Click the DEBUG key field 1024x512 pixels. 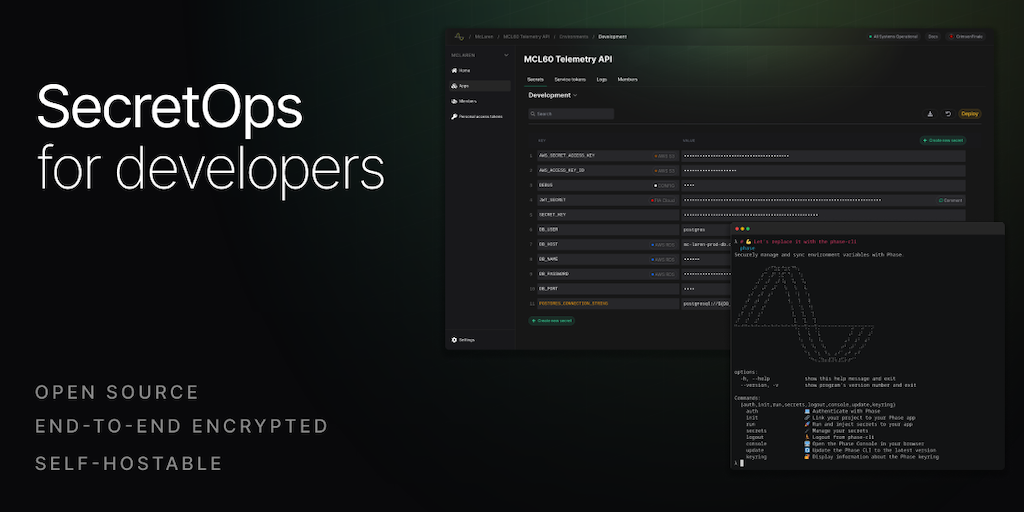(x=608, y=185)
